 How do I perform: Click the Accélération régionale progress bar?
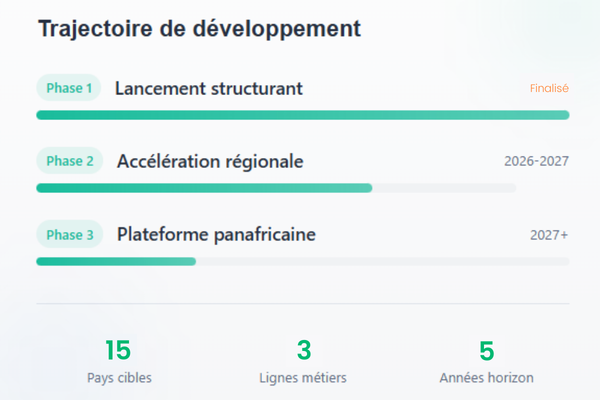click(x=204, y=188)
